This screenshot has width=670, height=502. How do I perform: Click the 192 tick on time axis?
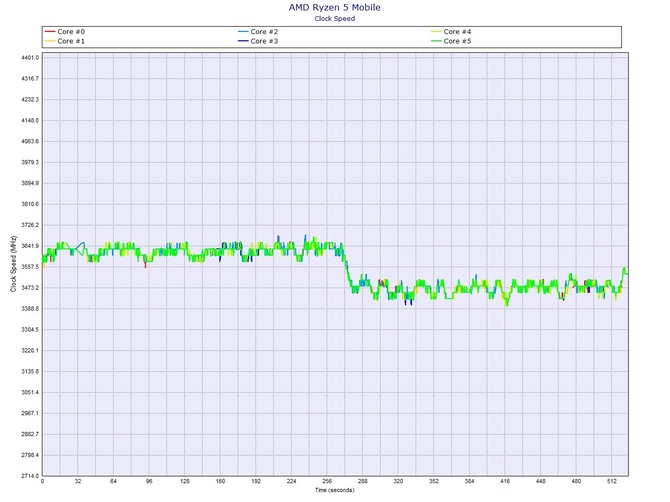click(x=256, y=481)
